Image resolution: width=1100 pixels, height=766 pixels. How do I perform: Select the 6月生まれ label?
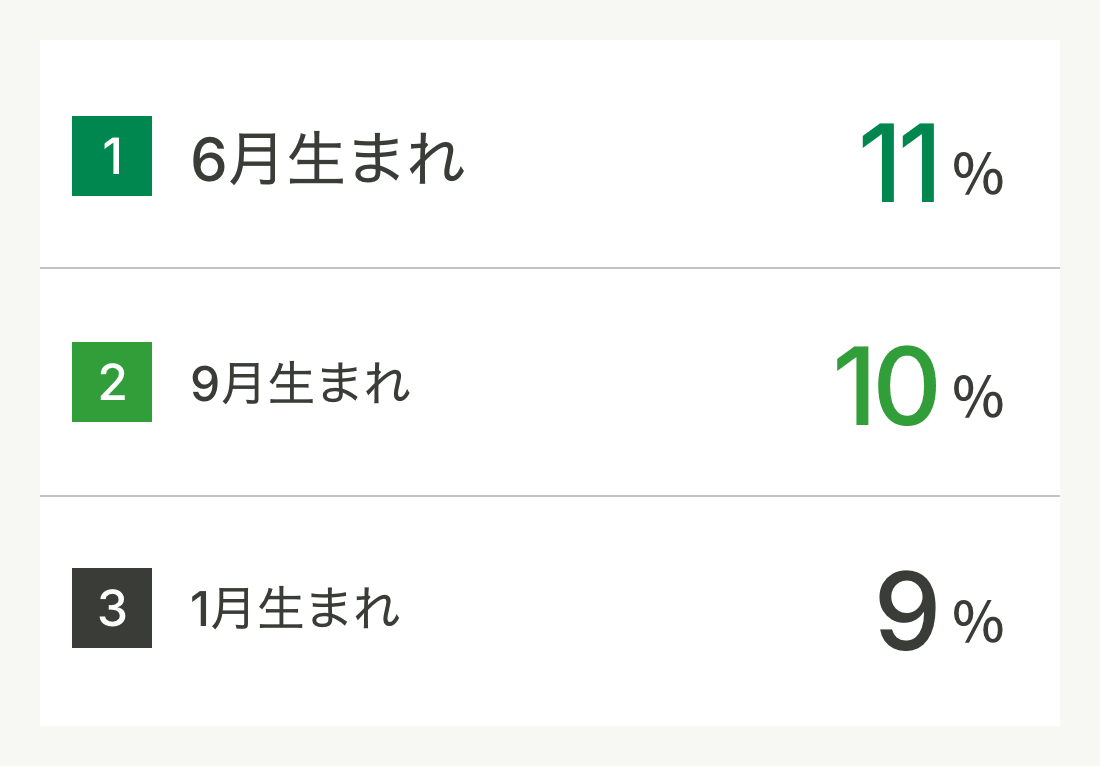[x=328, y=159]
